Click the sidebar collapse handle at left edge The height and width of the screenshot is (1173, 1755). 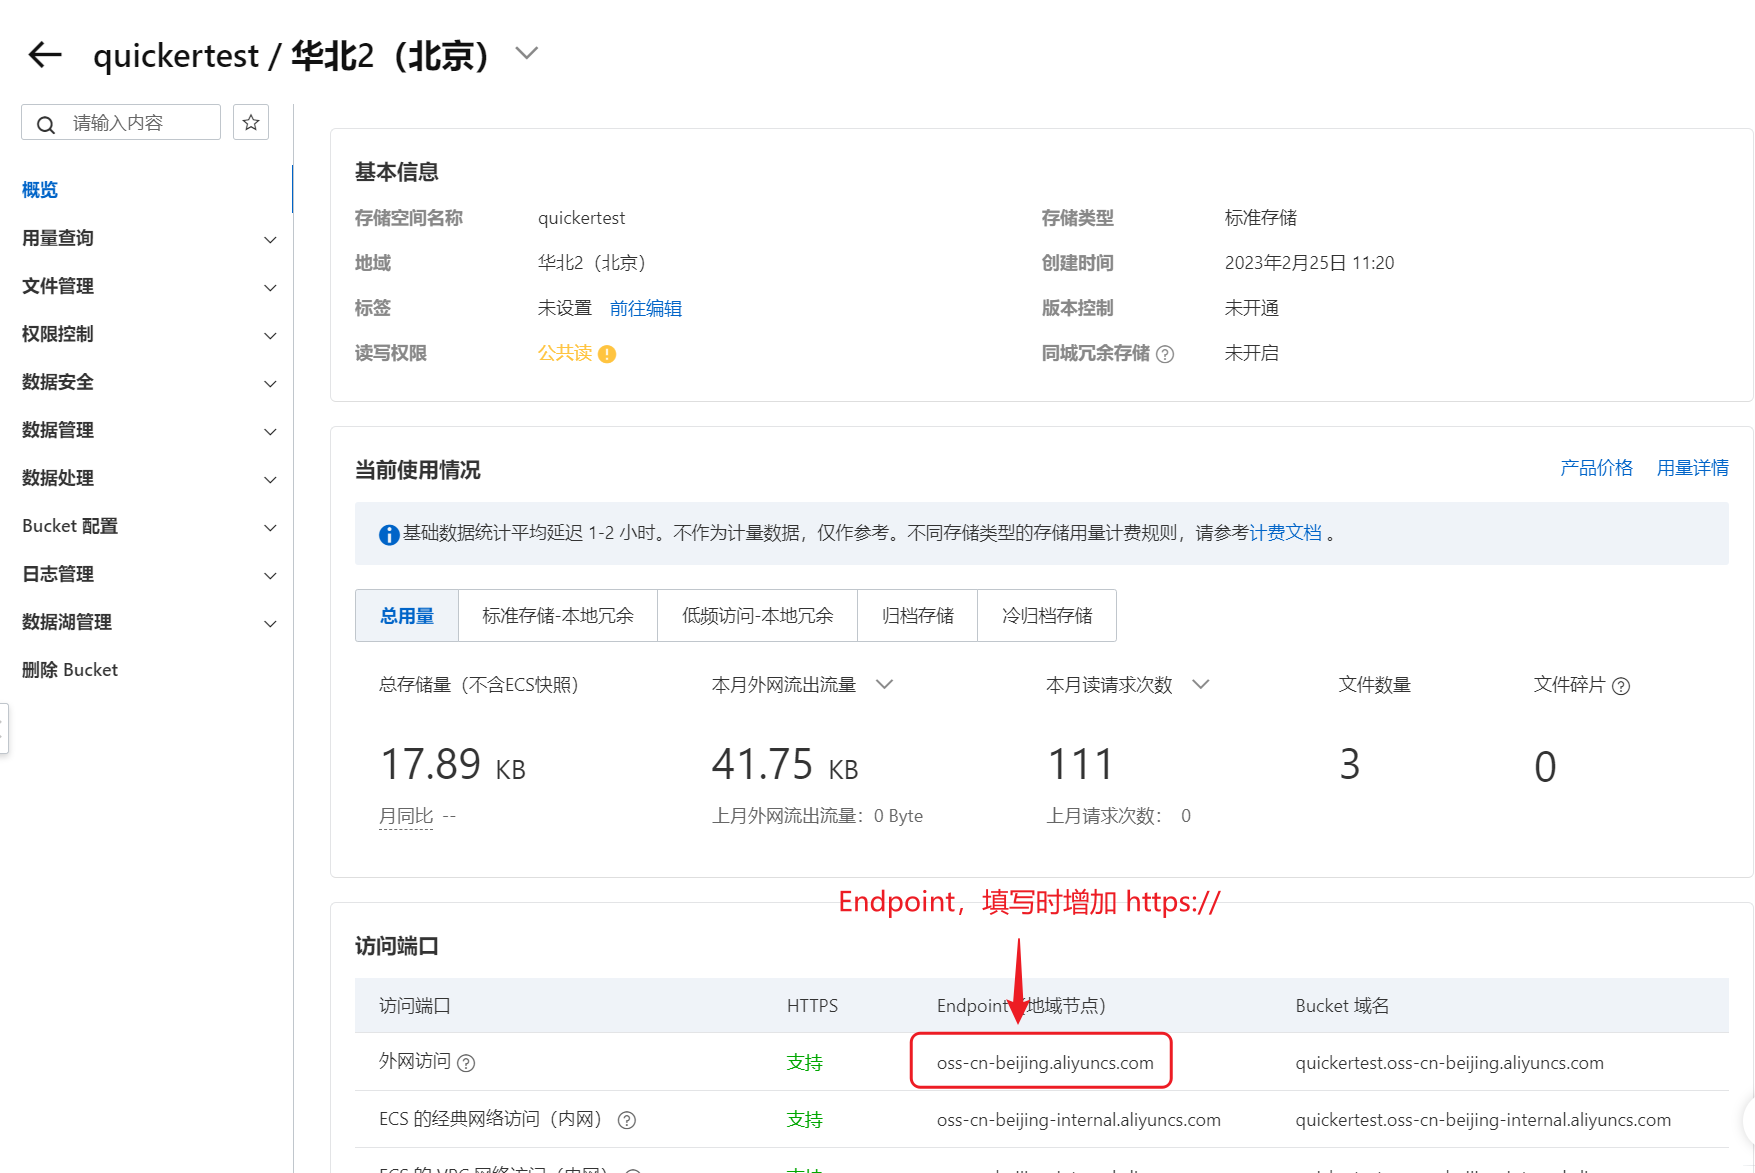tap(4, 728)
